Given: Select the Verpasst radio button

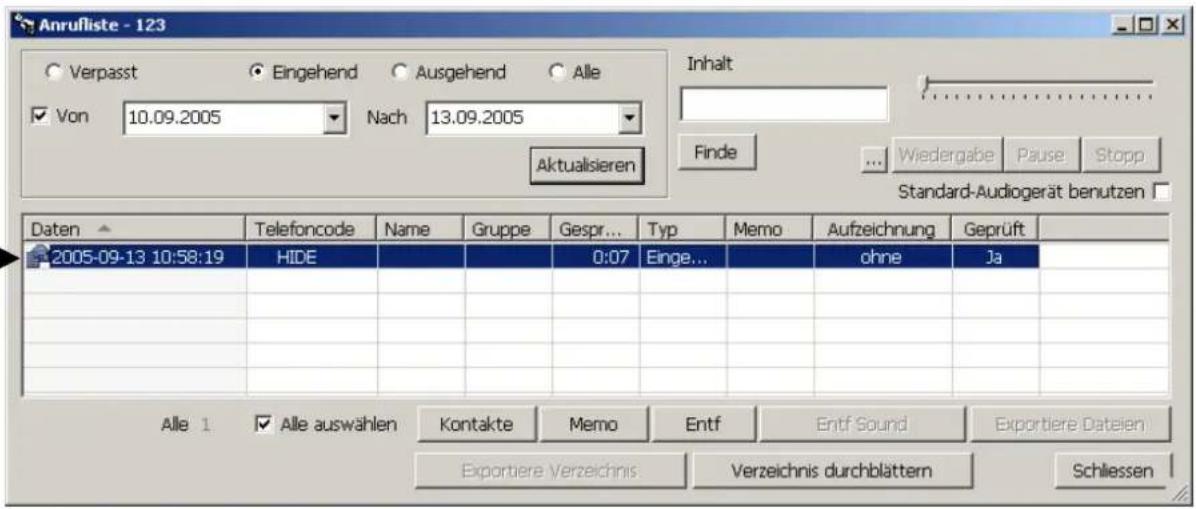Looking at the screenshot, I should [53, 73].
